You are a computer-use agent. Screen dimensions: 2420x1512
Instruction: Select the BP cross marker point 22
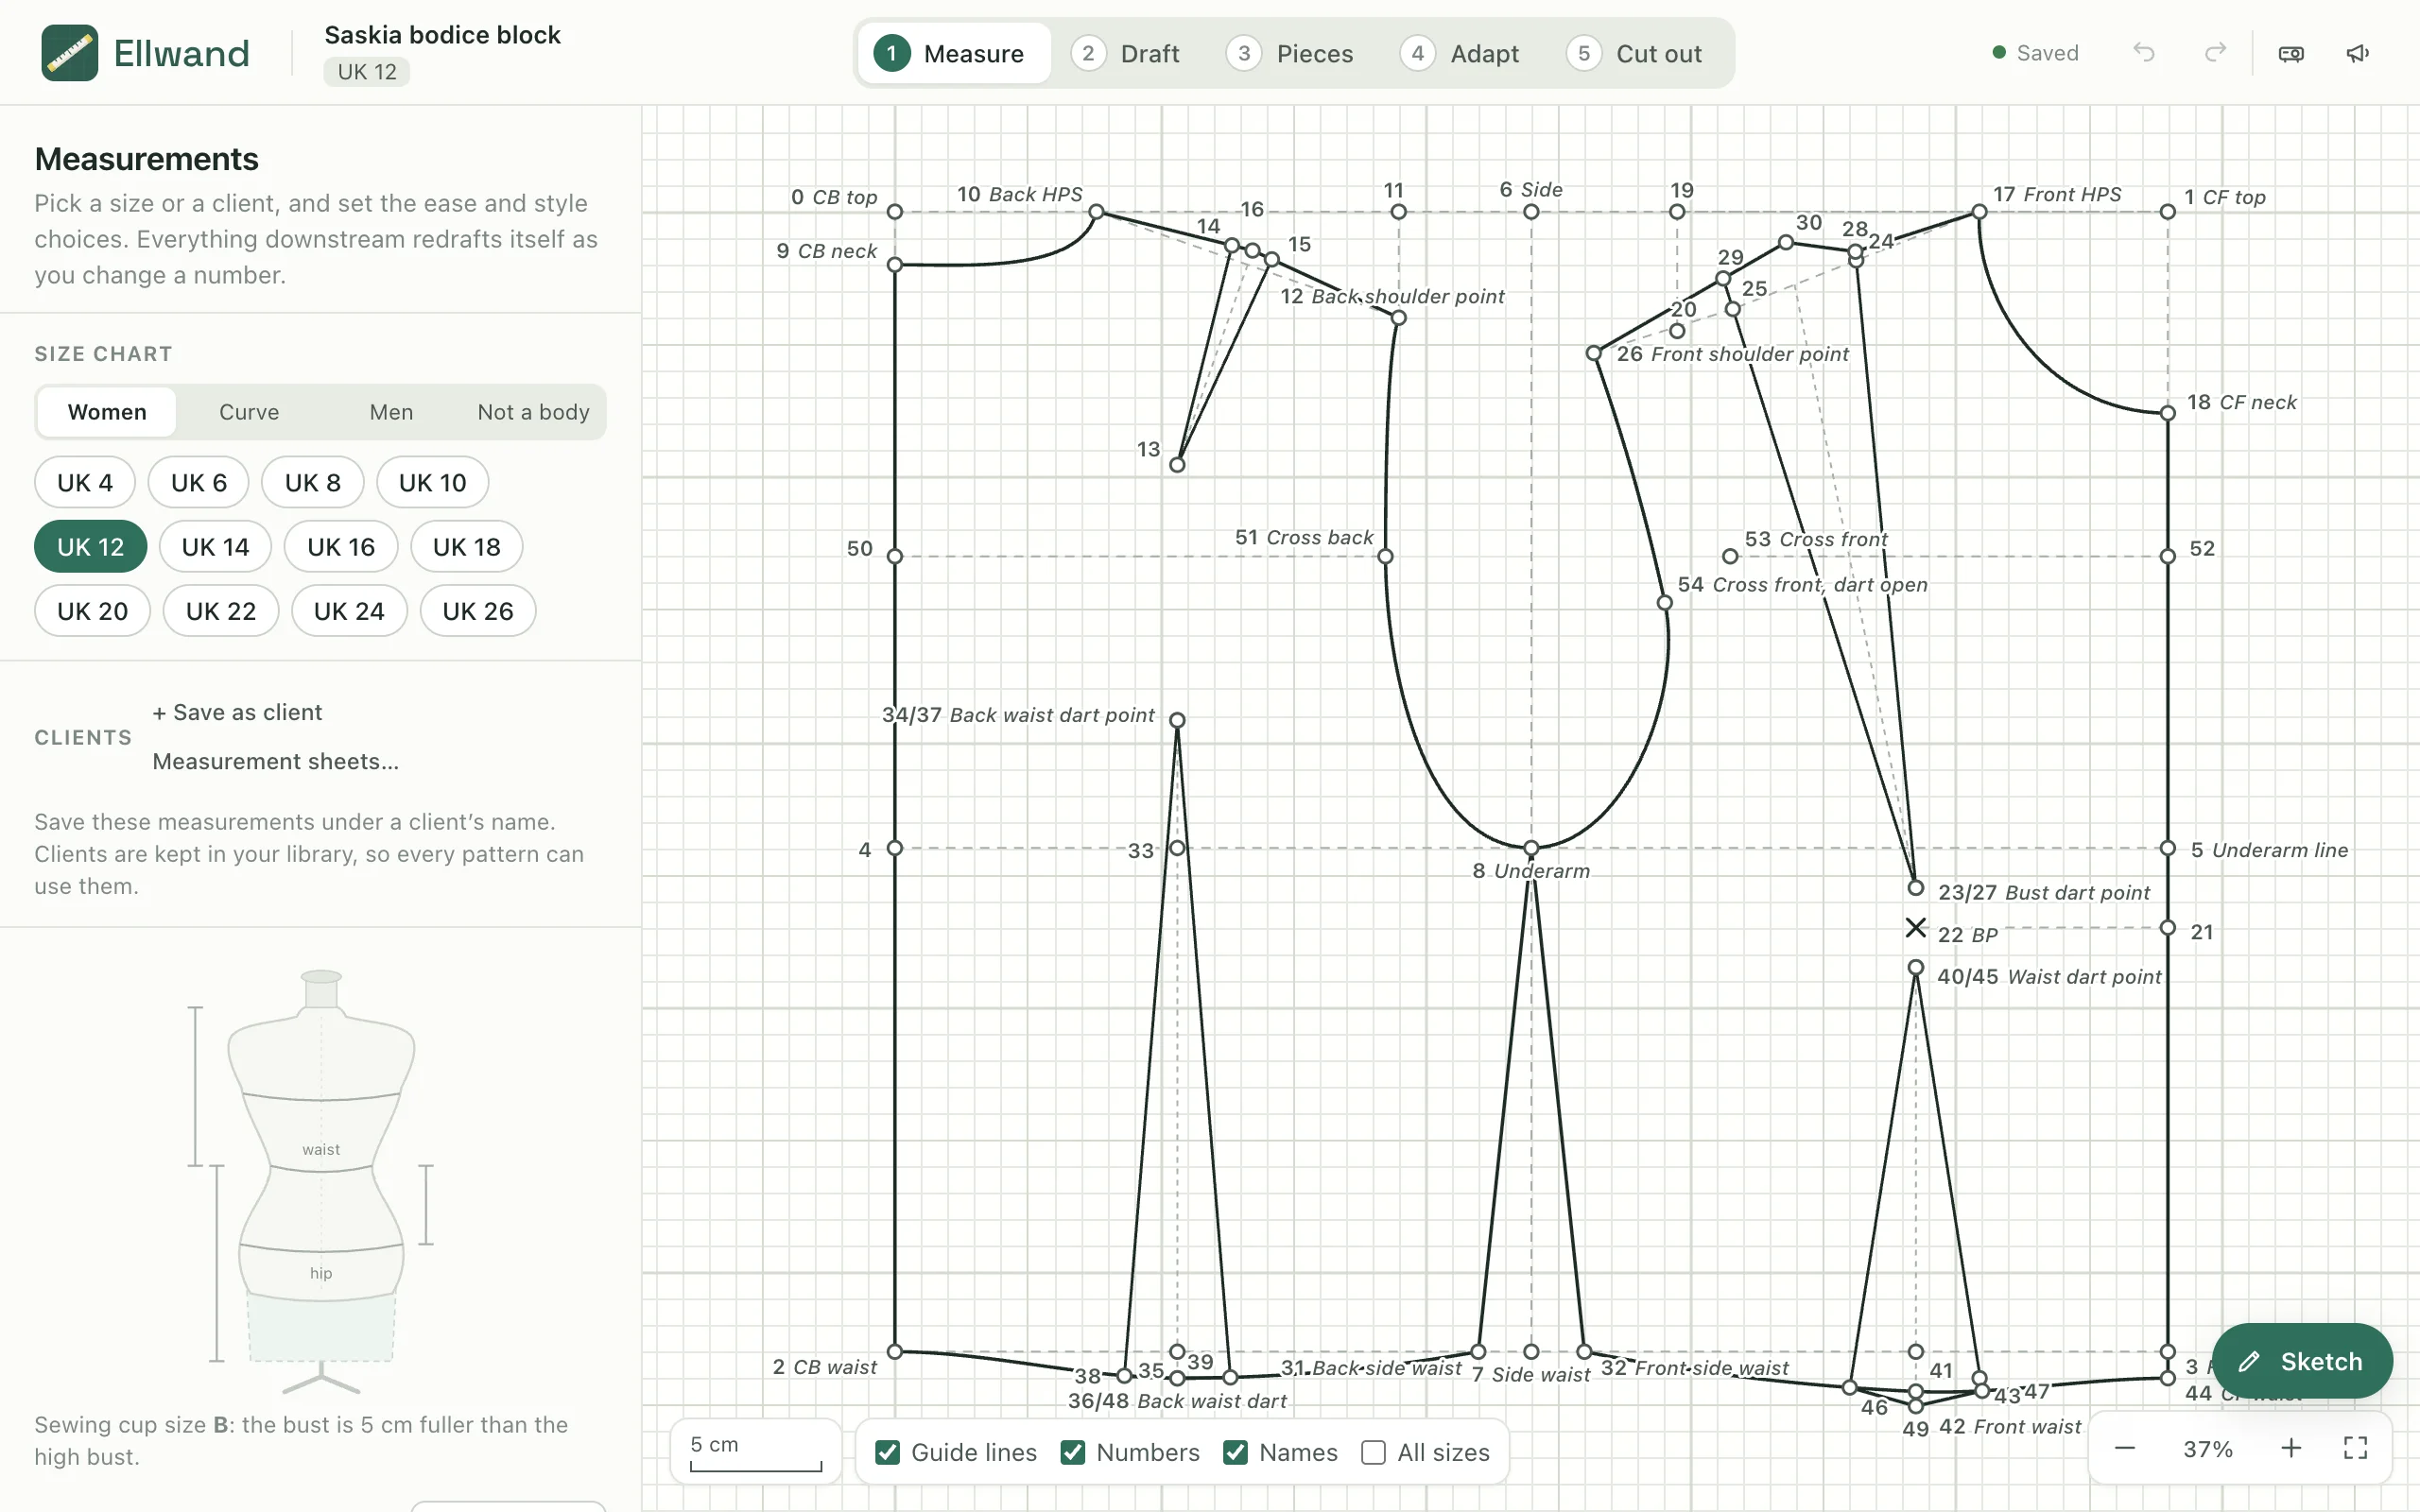pyautogui.click(x=1915, y=928)
